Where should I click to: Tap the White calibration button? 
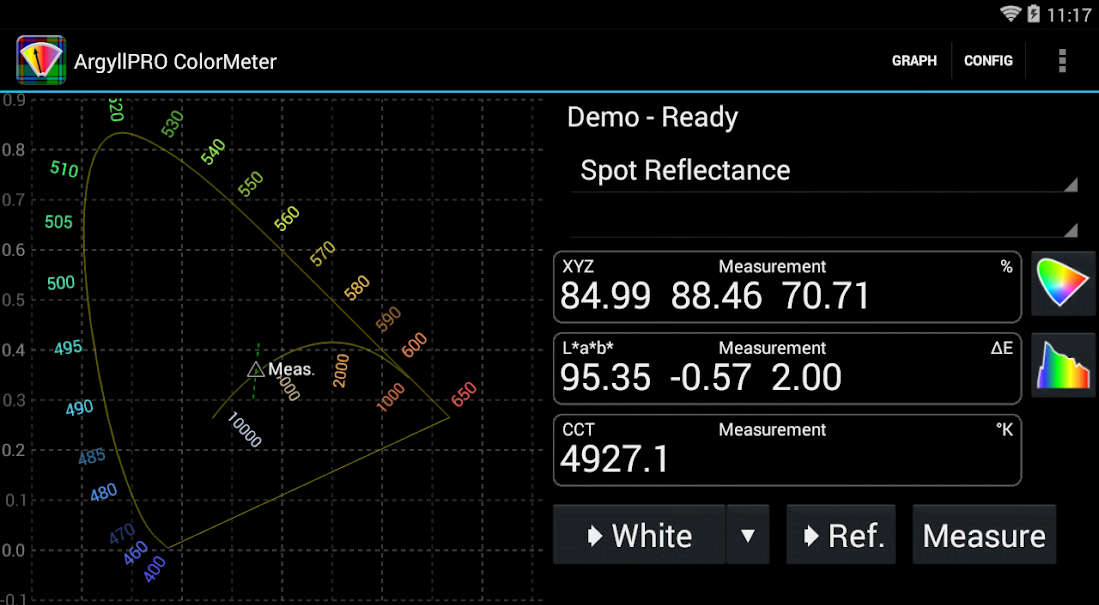pyautogui.click(x=639, y=535)
